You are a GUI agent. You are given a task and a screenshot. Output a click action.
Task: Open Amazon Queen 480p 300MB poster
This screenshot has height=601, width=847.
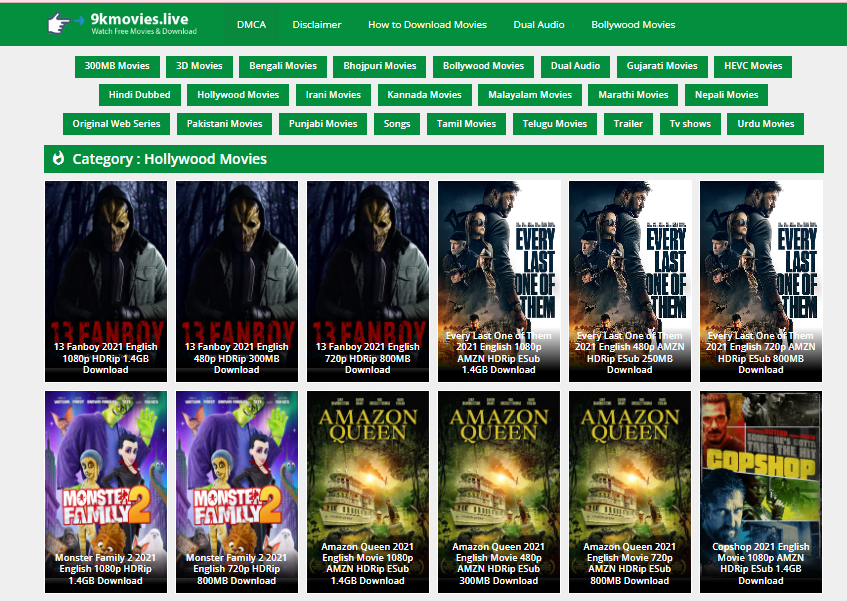coord(499,492)
